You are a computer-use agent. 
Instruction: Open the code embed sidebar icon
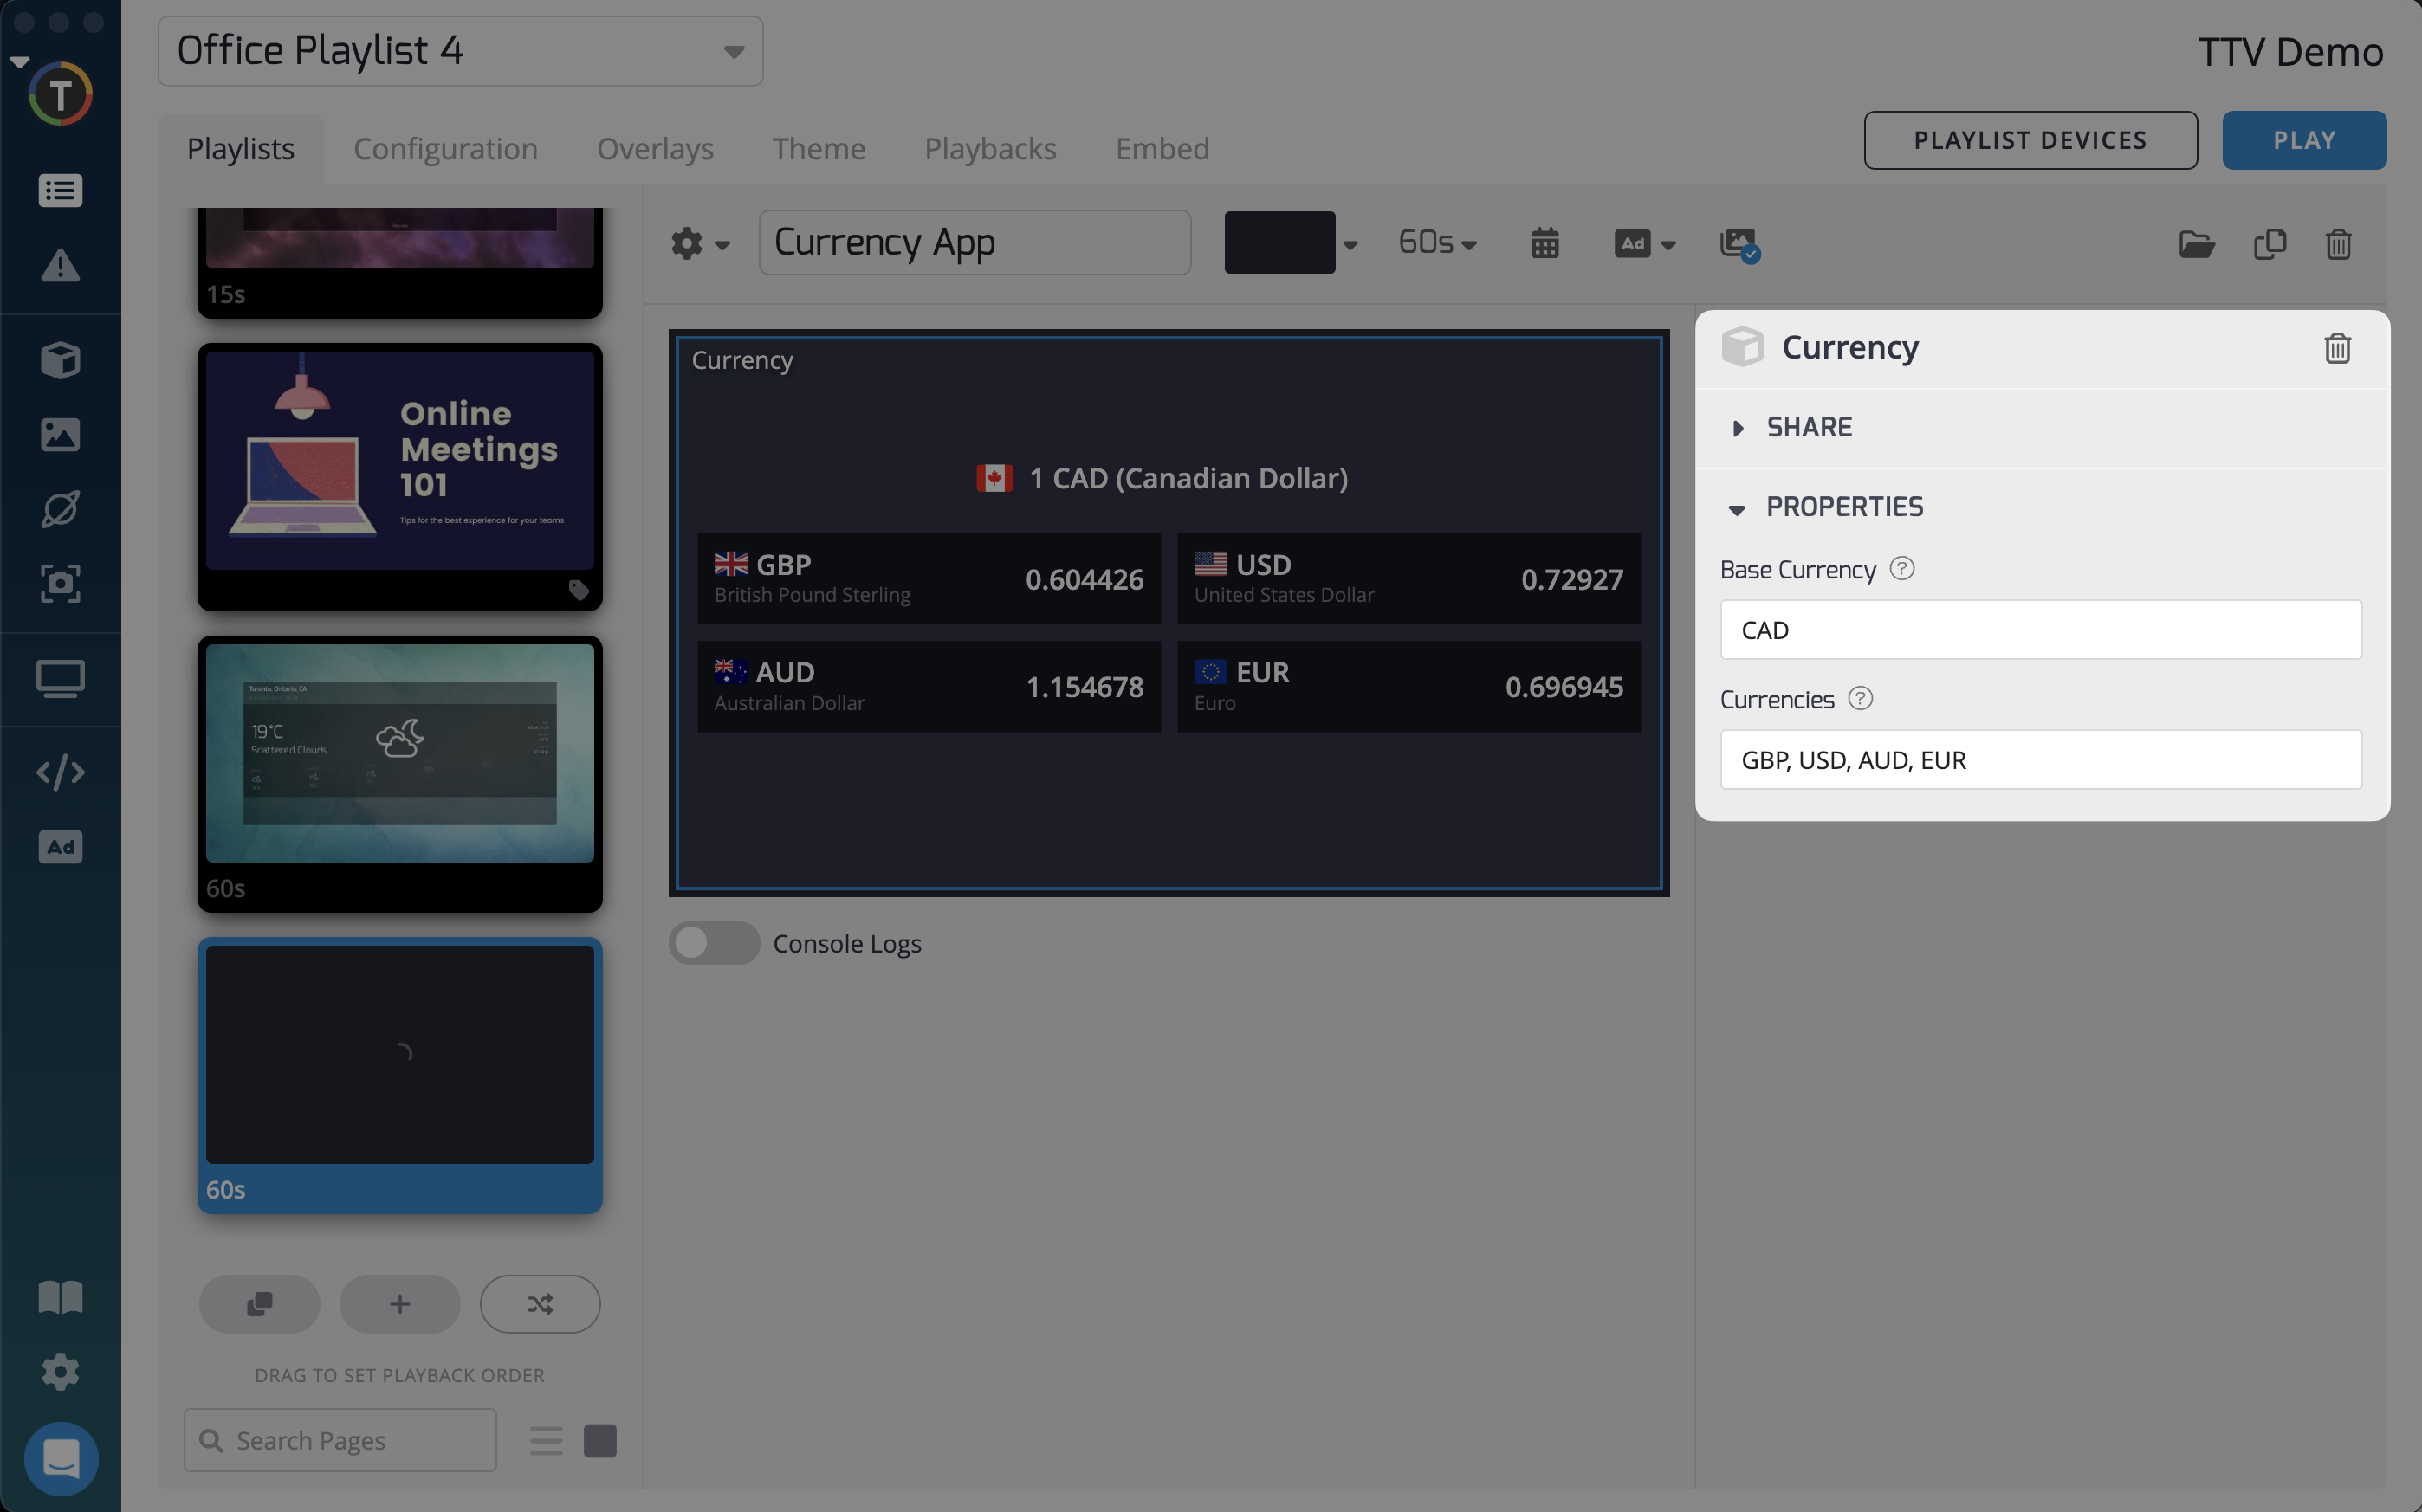coord(60,772)
